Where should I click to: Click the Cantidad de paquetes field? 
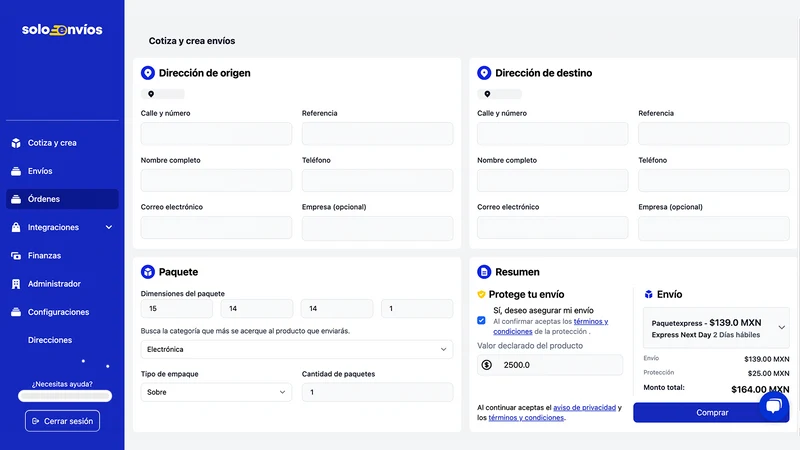tap(378, 392)
